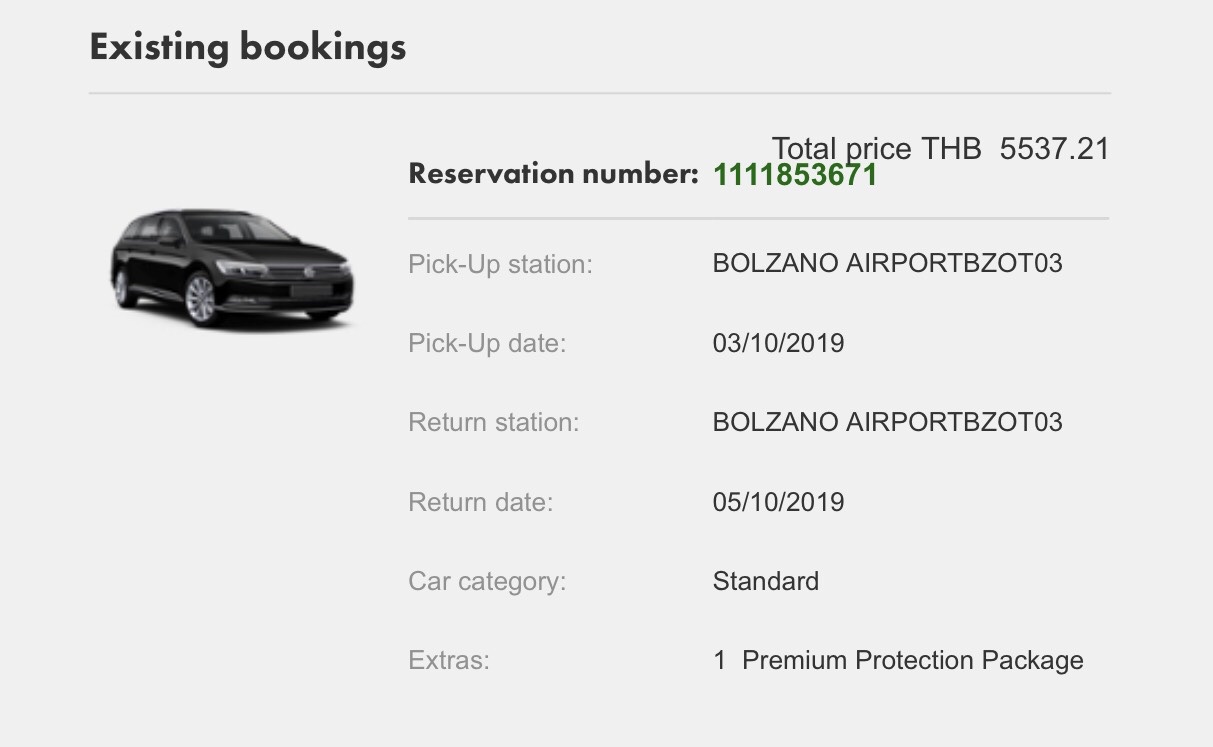The image size is (1213, 747).
Task: Click the Reservation number label
Action: point(553,174)
